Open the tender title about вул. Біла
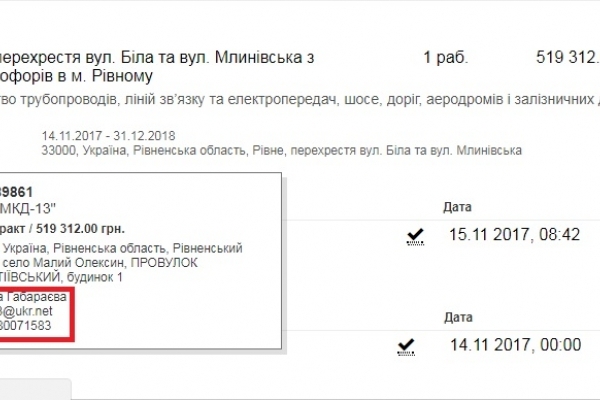 click(x=160, y=68)
